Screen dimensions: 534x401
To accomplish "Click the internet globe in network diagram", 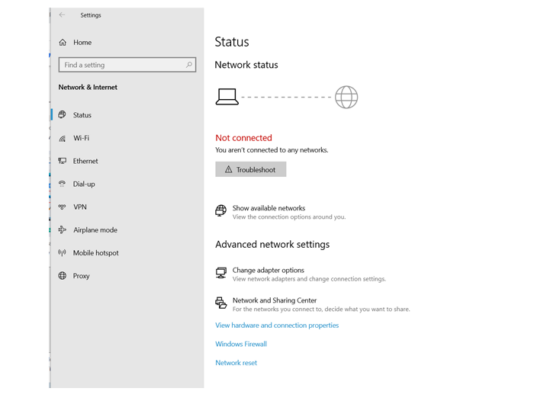I will pos(346,97).
